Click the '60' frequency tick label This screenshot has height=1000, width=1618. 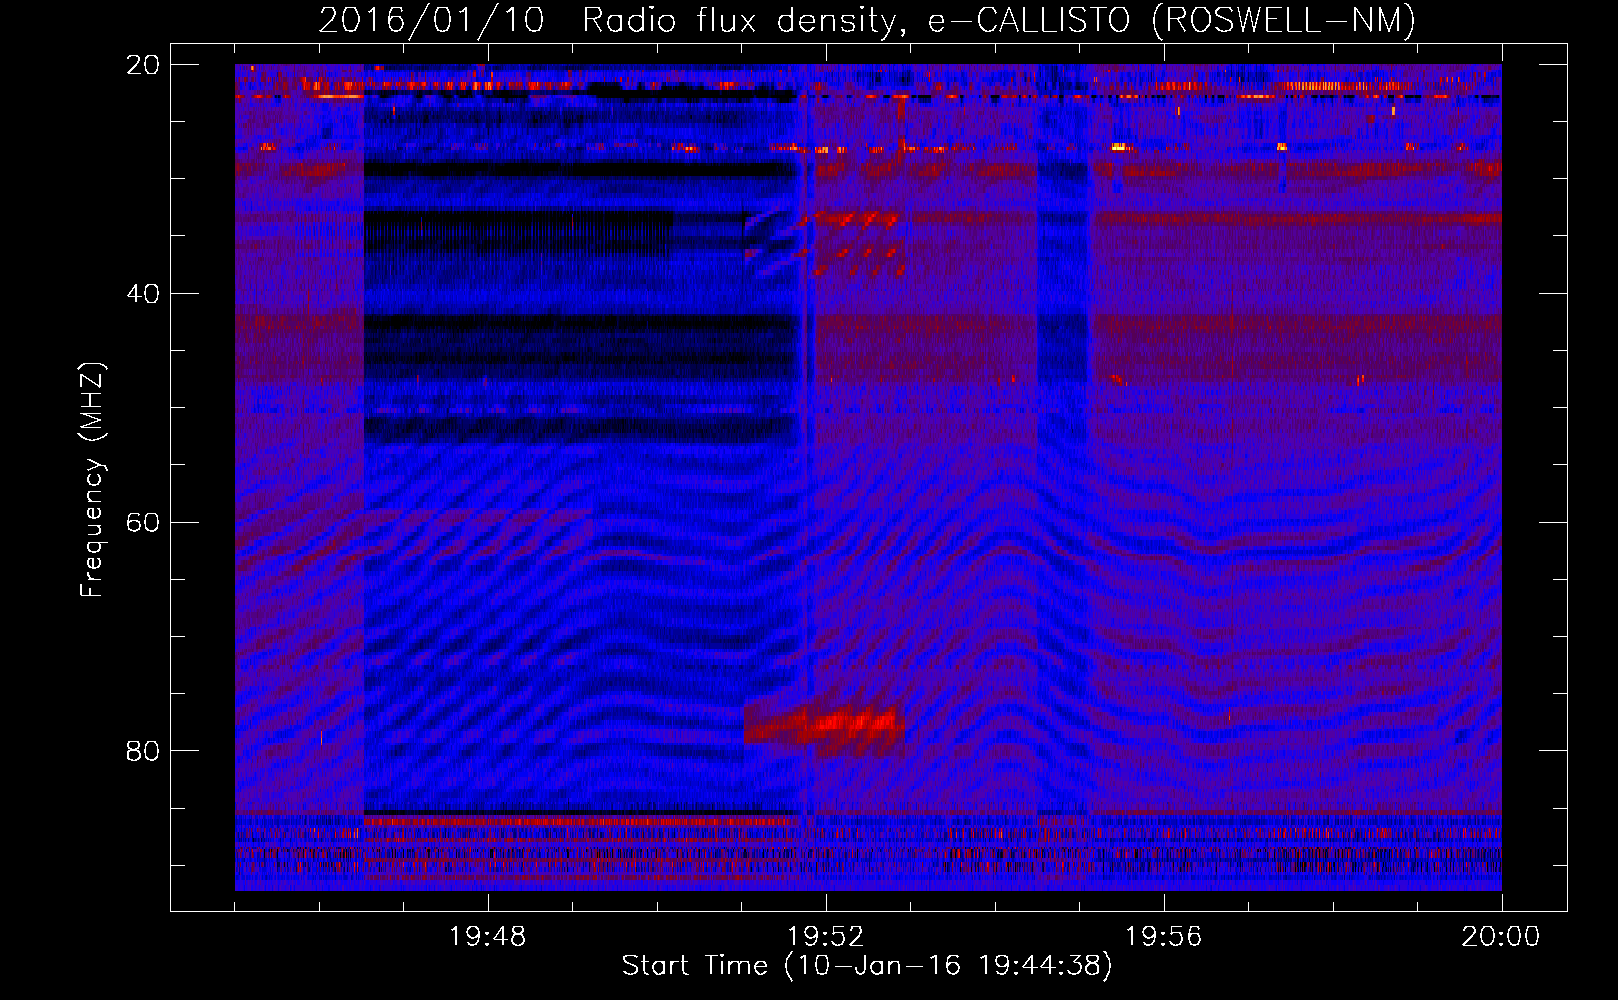(x=143, y=523)
